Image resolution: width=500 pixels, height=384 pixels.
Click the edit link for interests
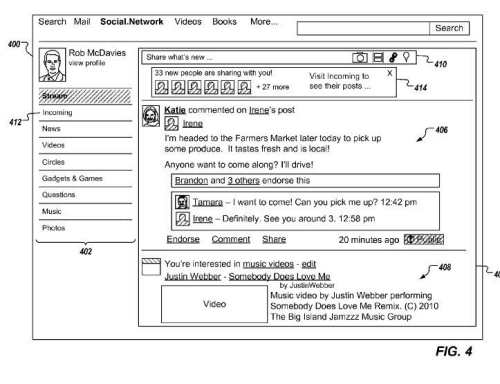point(309,264)
